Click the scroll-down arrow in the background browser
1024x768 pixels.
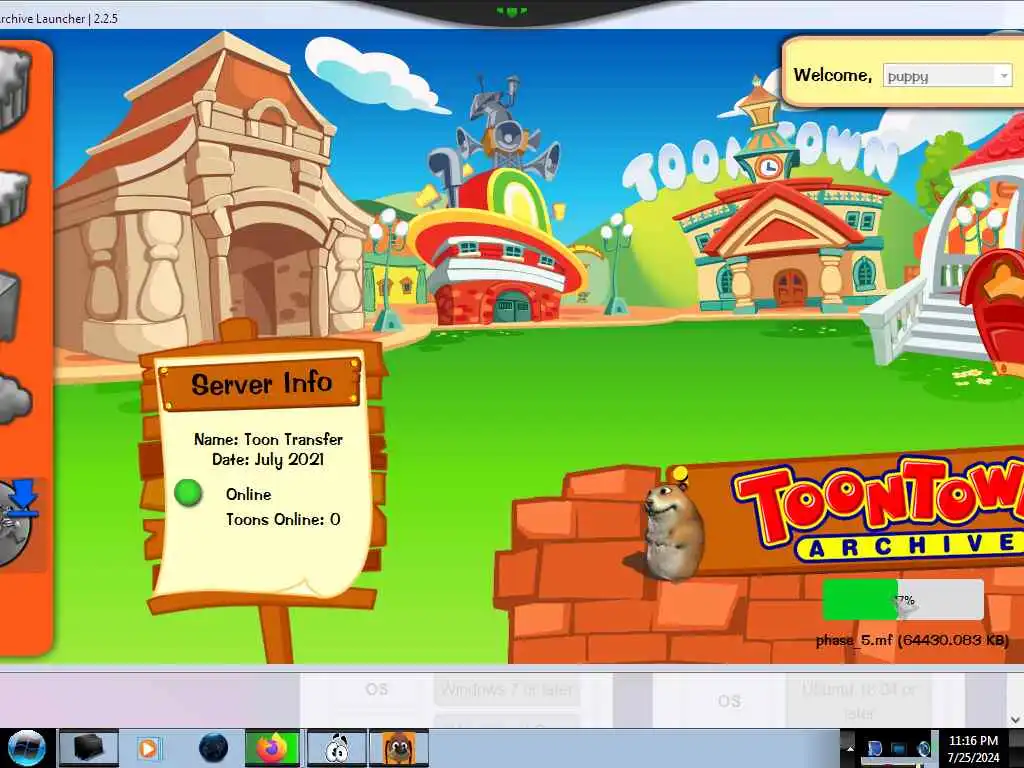[1016, 720]
